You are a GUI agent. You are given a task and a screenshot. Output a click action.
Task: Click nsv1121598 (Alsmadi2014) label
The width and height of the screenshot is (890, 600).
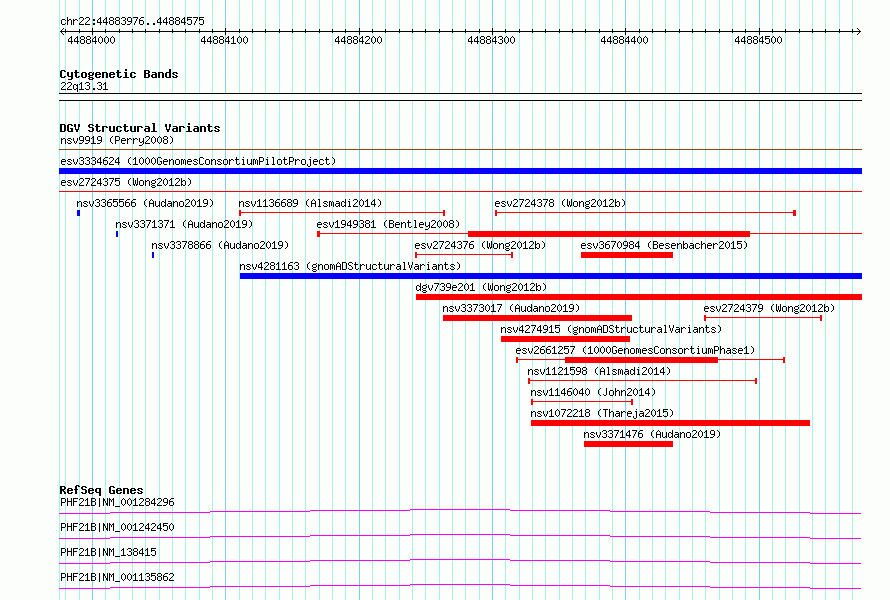(599, 371)
